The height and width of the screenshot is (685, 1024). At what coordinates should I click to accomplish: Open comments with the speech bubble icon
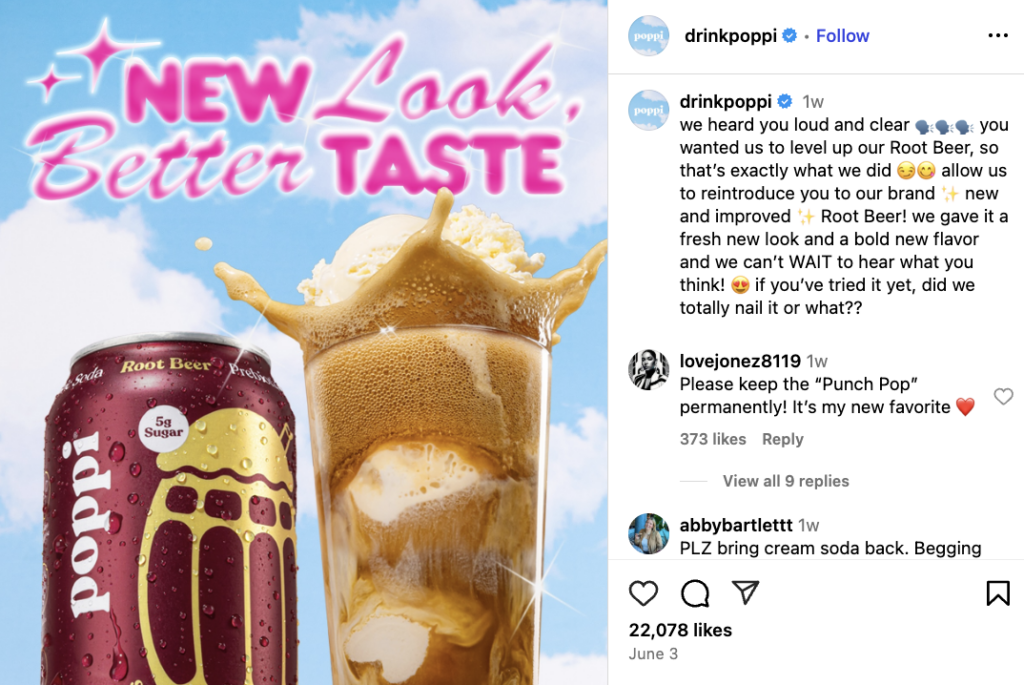point(695,593)
